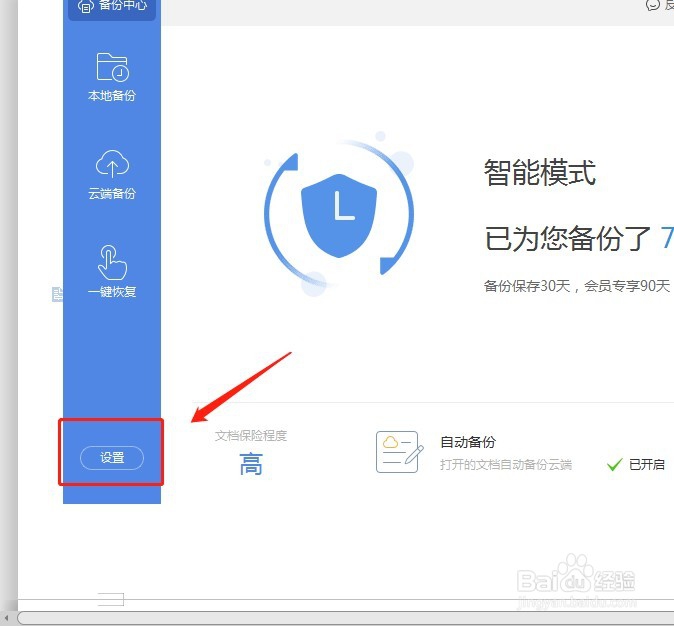This screenshot has height=626, width=674.
Task: Click the 一键恢复 label text
Action: [112, 292]
